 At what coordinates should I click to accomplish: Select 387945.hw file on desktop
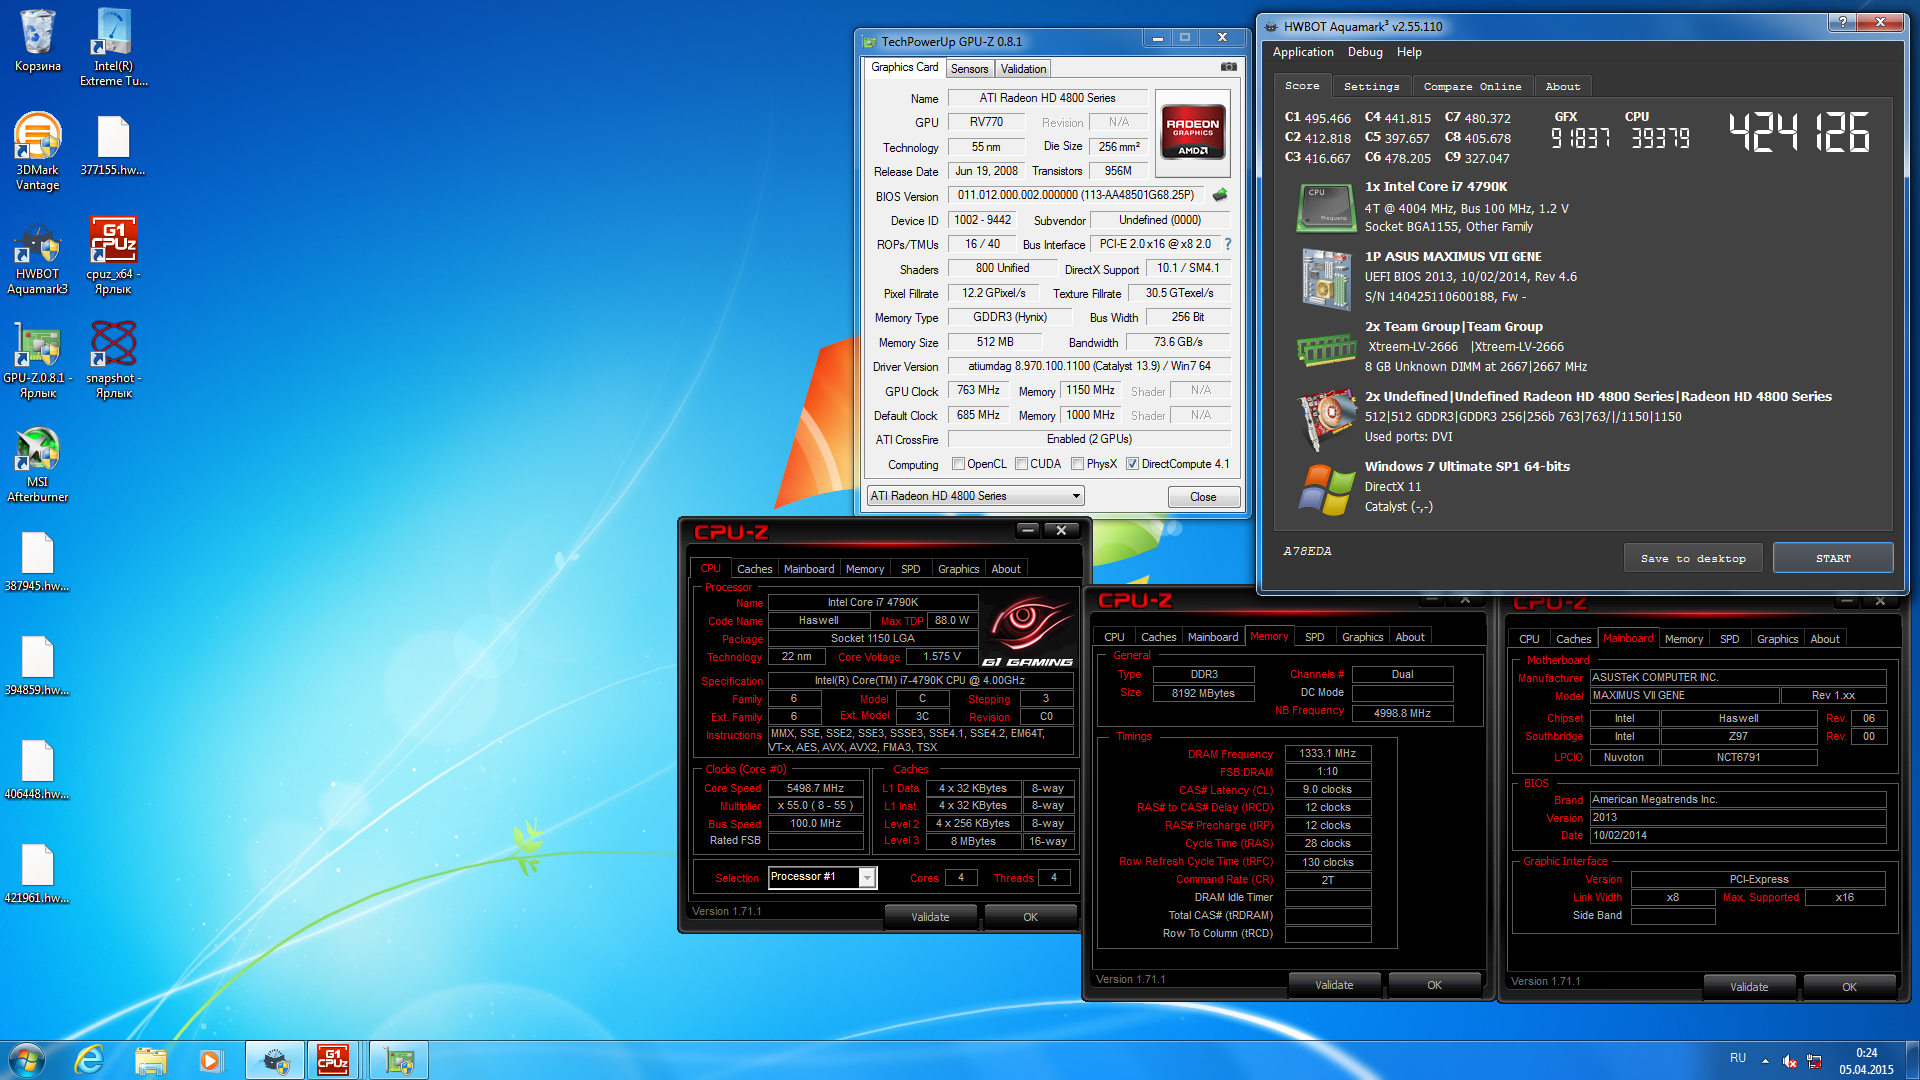37,562
